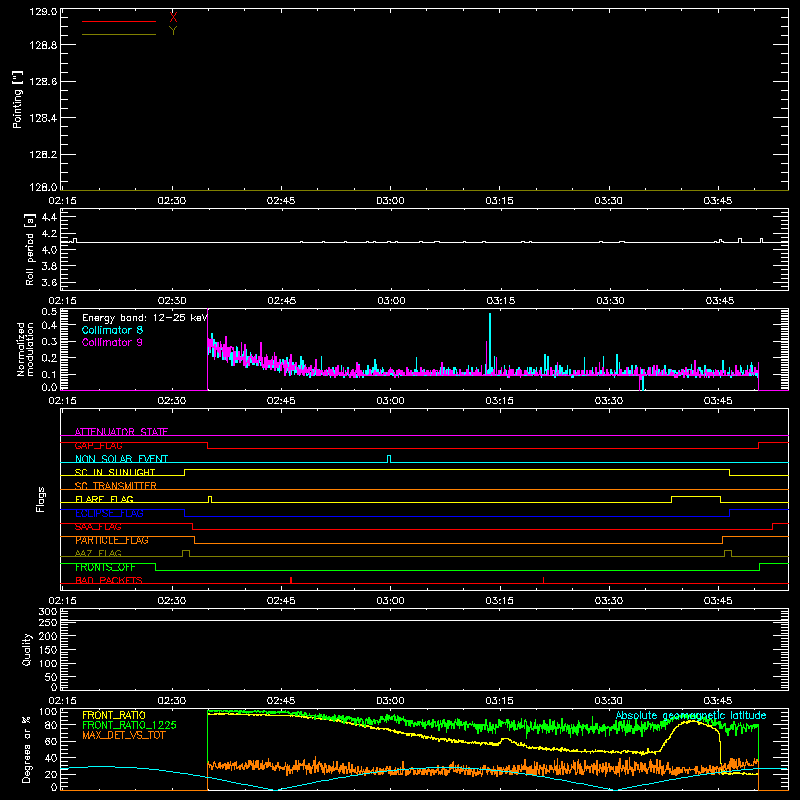Click the NON_SOLAR_EVENT flag label
Screen dimensions: 800x800
[121, 459]
